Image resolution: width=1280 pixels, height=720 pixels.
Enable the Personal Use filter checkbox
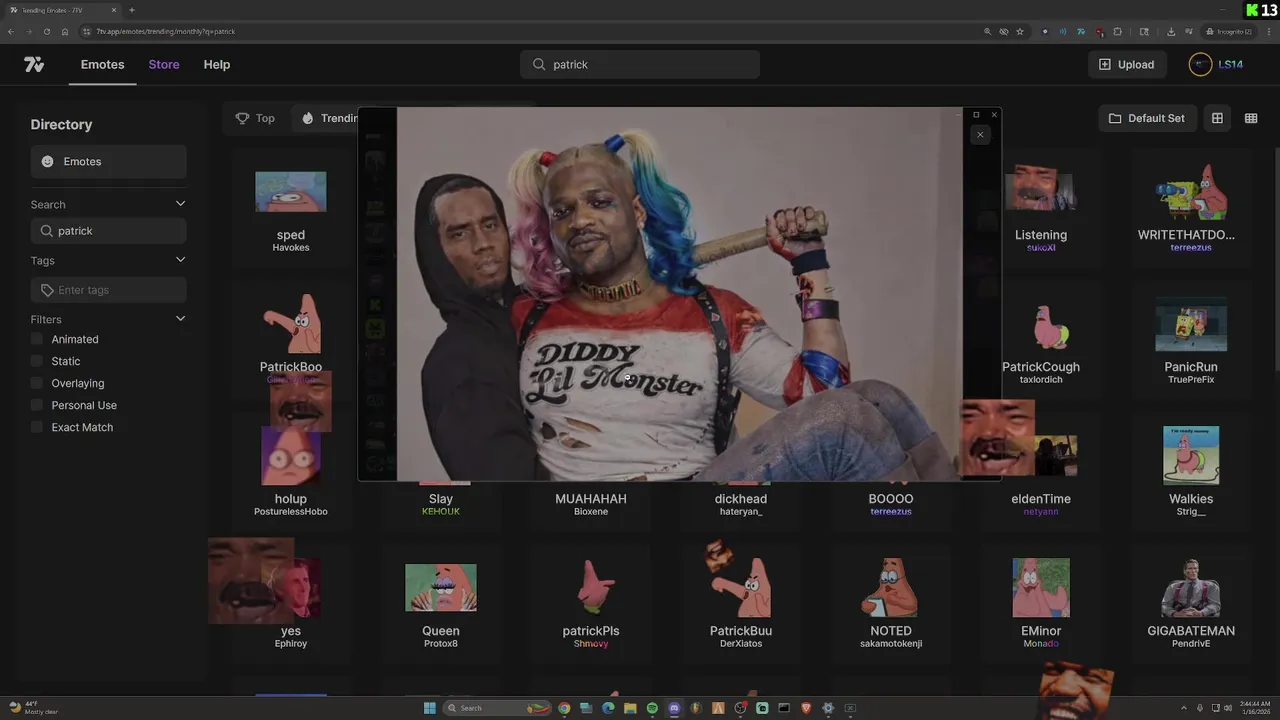[x=37, y=405]
